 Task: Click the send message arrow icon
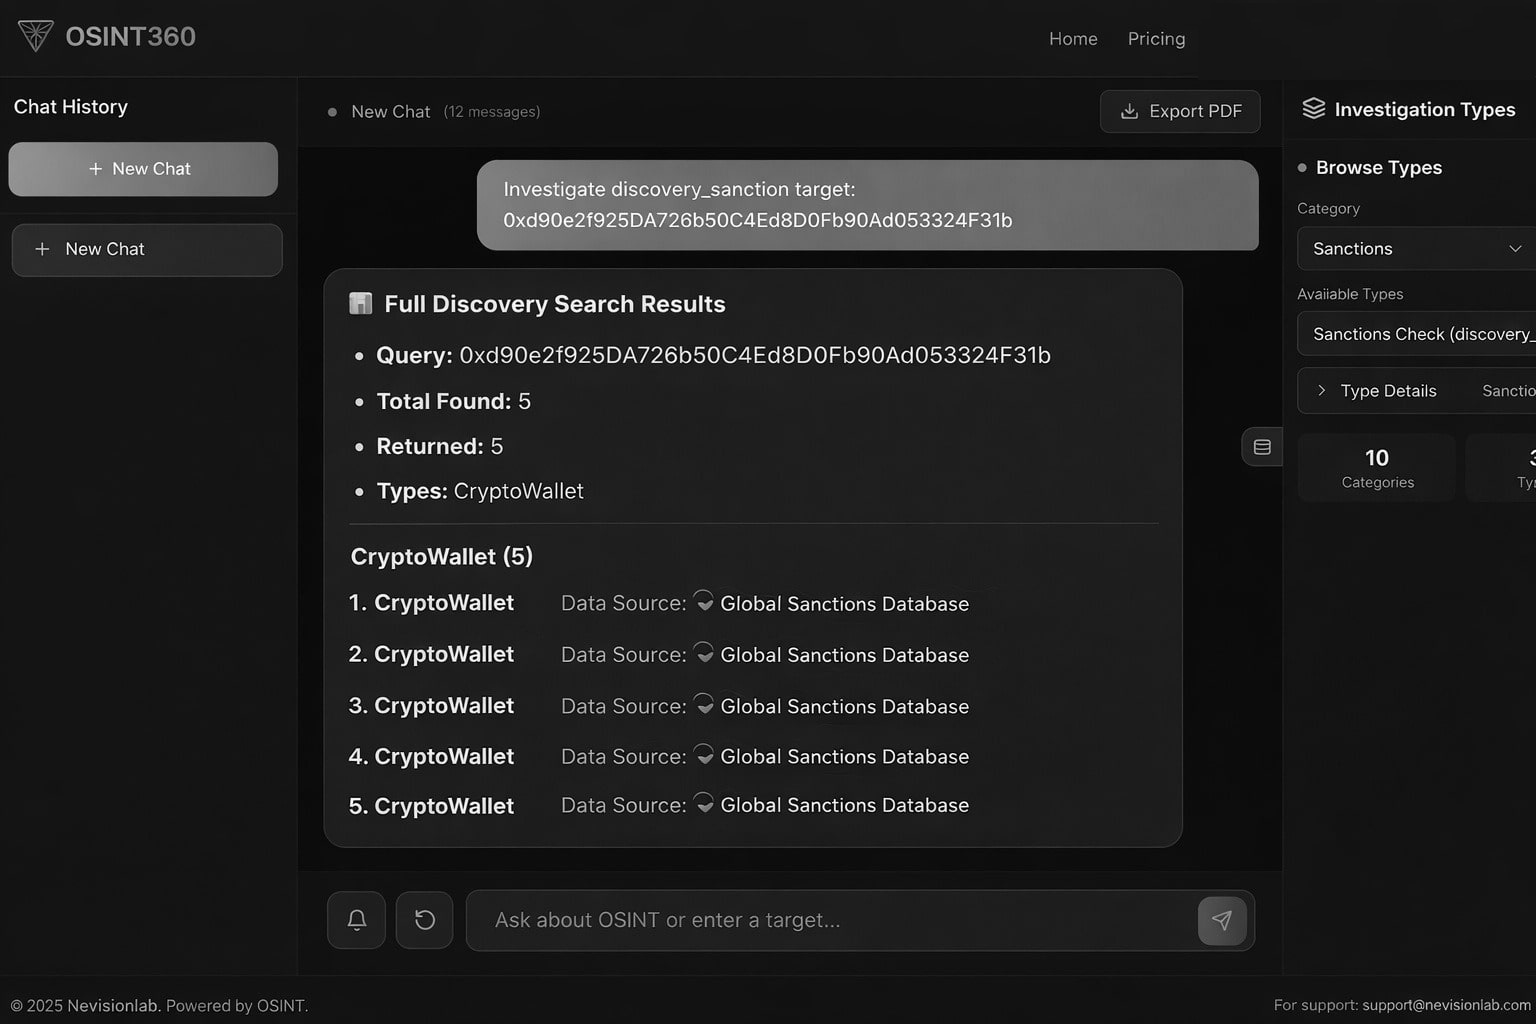tap(1222, 920)
